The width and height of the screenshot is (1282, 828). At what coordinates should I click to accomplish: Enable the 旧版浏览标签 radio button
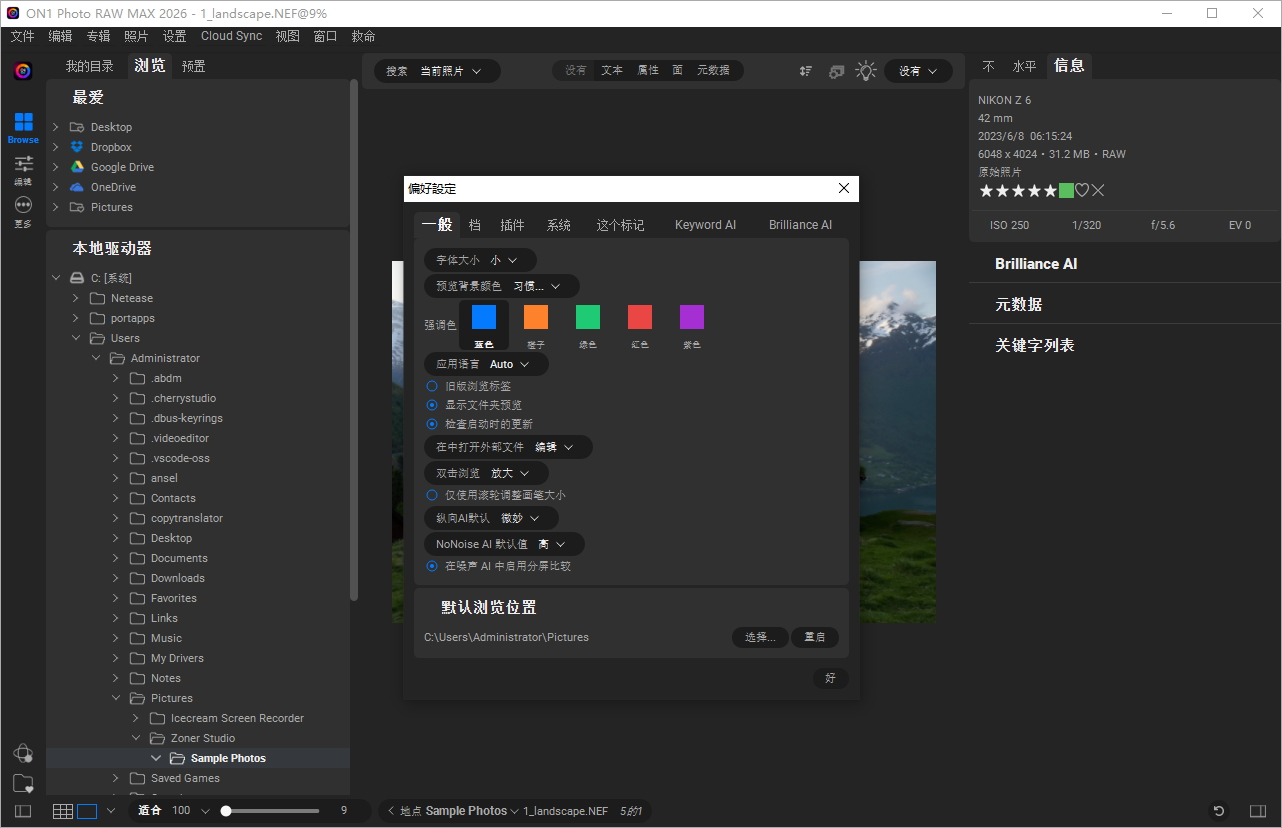(430, 385)
